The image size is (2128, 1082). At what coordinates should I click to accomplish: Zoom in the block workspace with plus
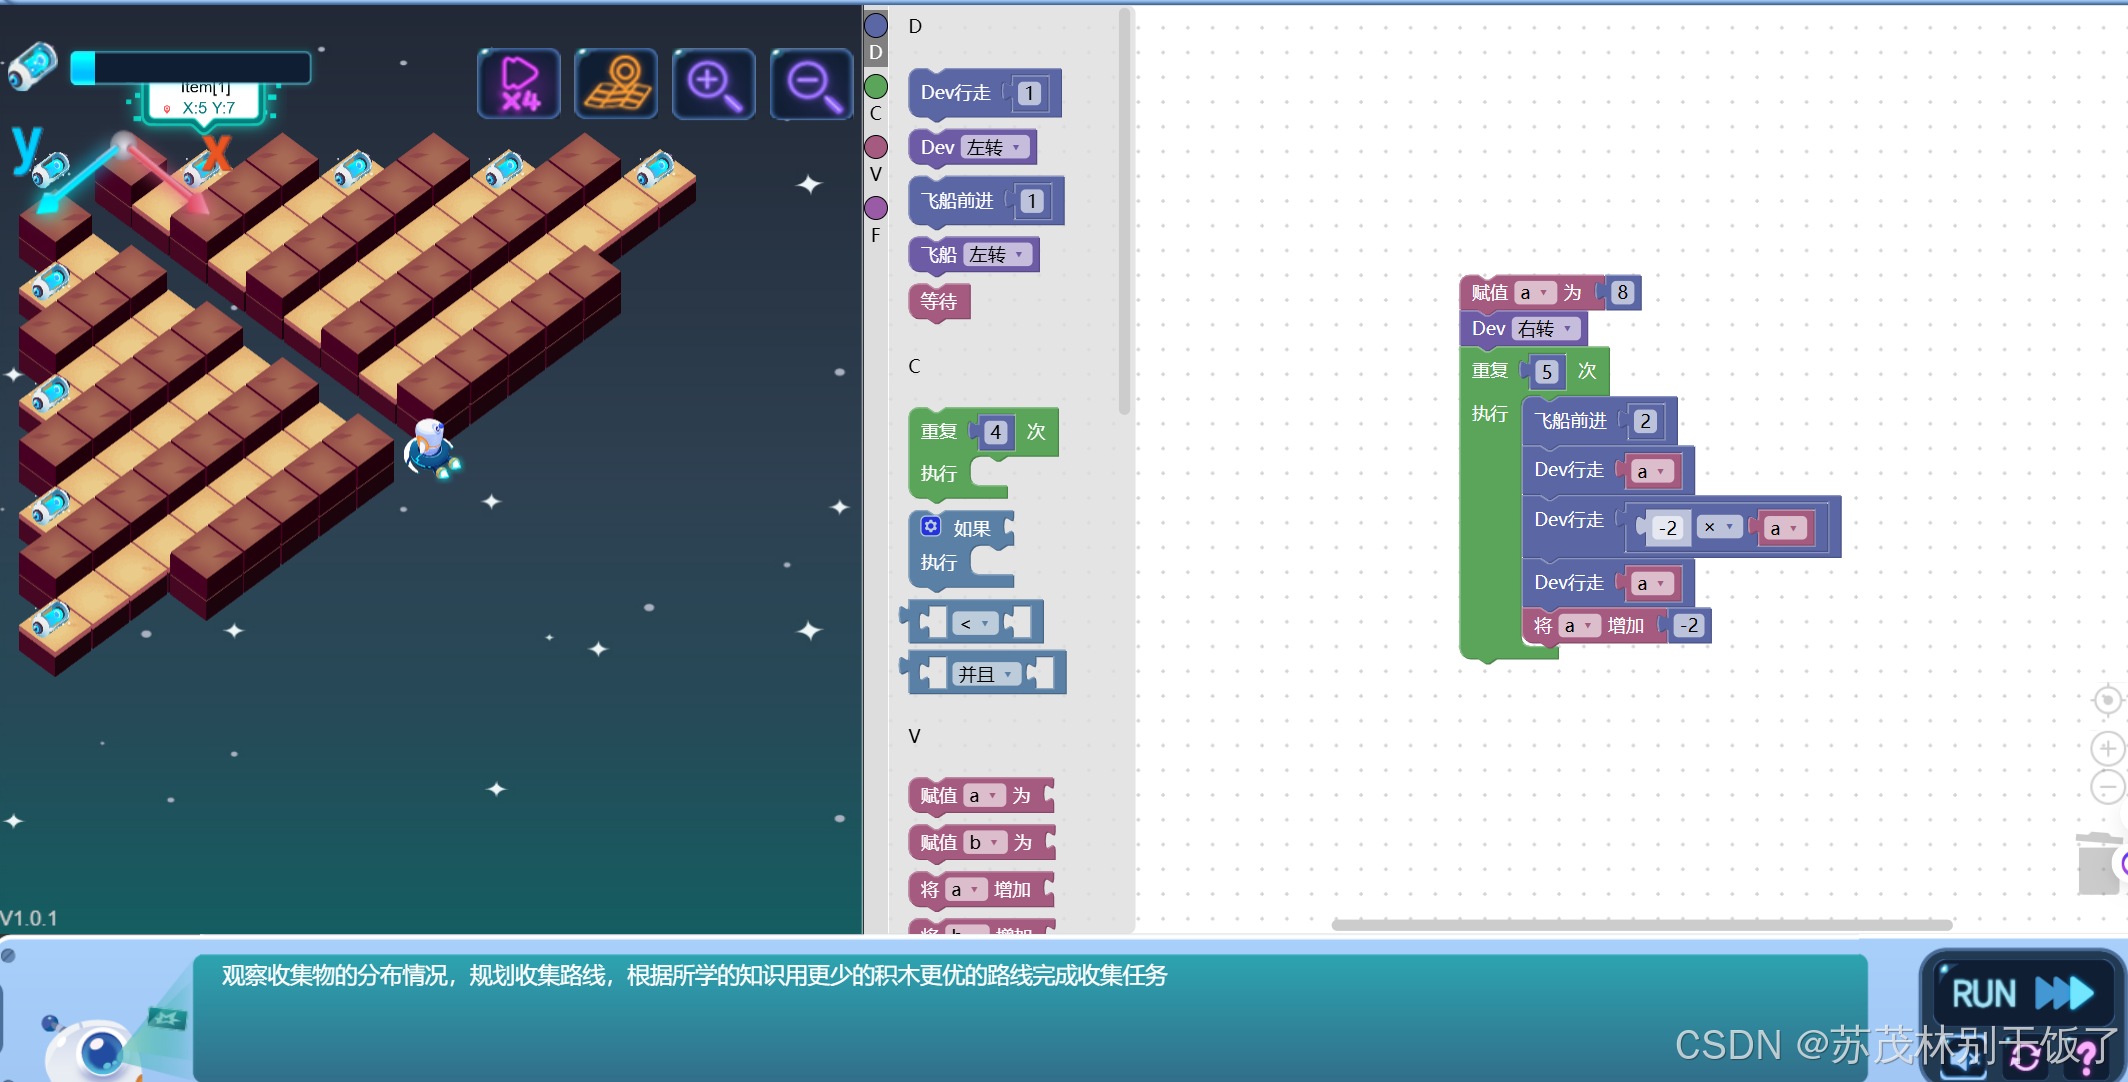pos(2107,748)
